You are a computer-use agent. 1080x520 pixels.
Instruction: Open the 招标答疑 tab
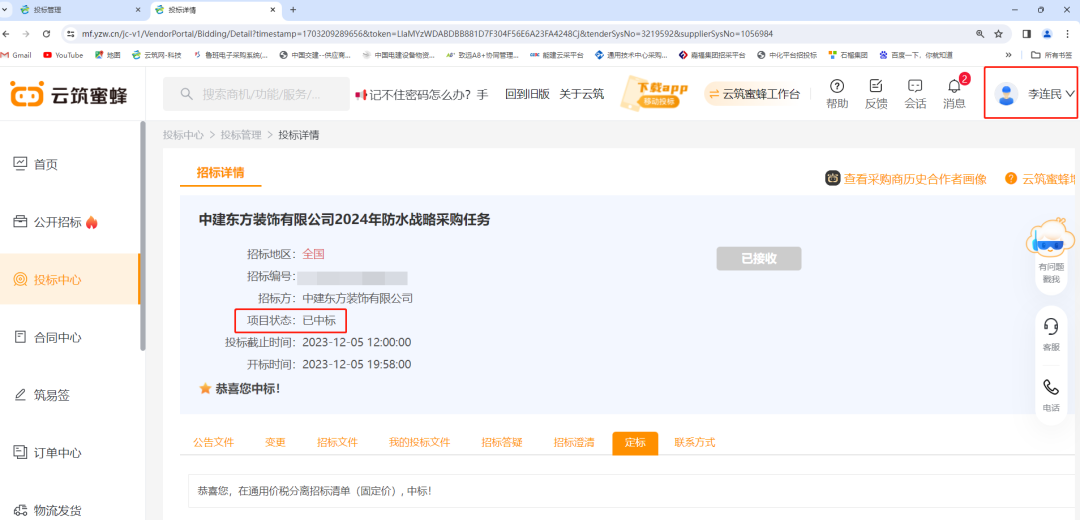[502, 443]
